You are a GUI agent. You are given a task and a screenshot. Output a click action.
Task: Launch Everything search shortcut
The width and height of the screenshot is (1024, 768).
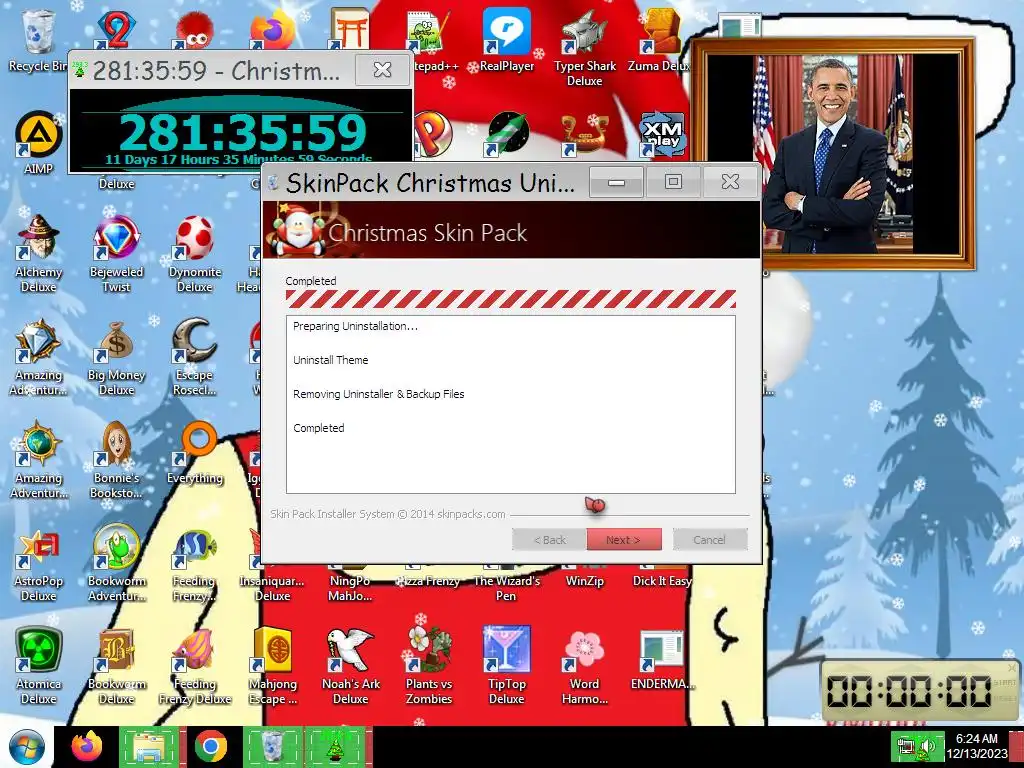pyautogui.click(x=195, y=453)
